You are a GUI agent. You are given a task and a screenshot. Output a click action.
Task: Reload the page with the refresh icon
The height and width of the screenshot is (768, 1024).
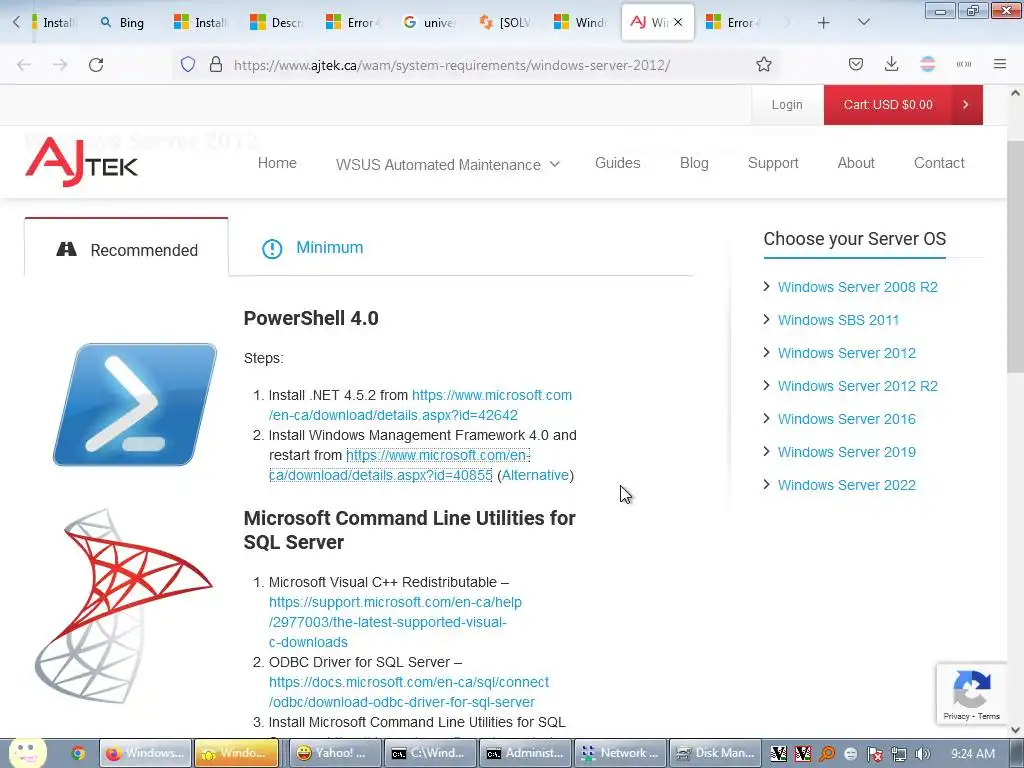tap(96, 65)
